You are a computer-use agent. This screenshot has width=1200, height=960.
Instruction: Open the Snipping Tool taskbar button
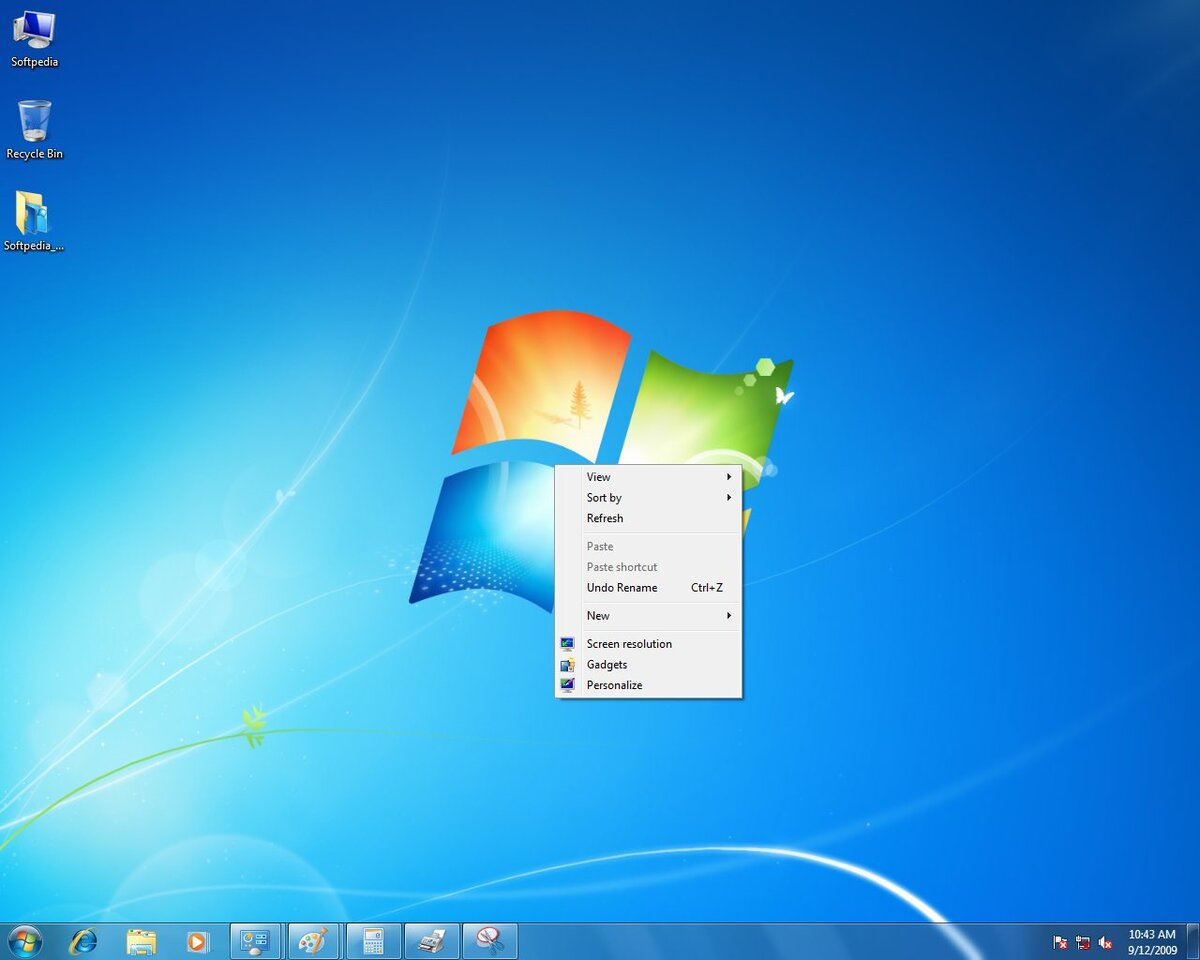coord(490,941)
